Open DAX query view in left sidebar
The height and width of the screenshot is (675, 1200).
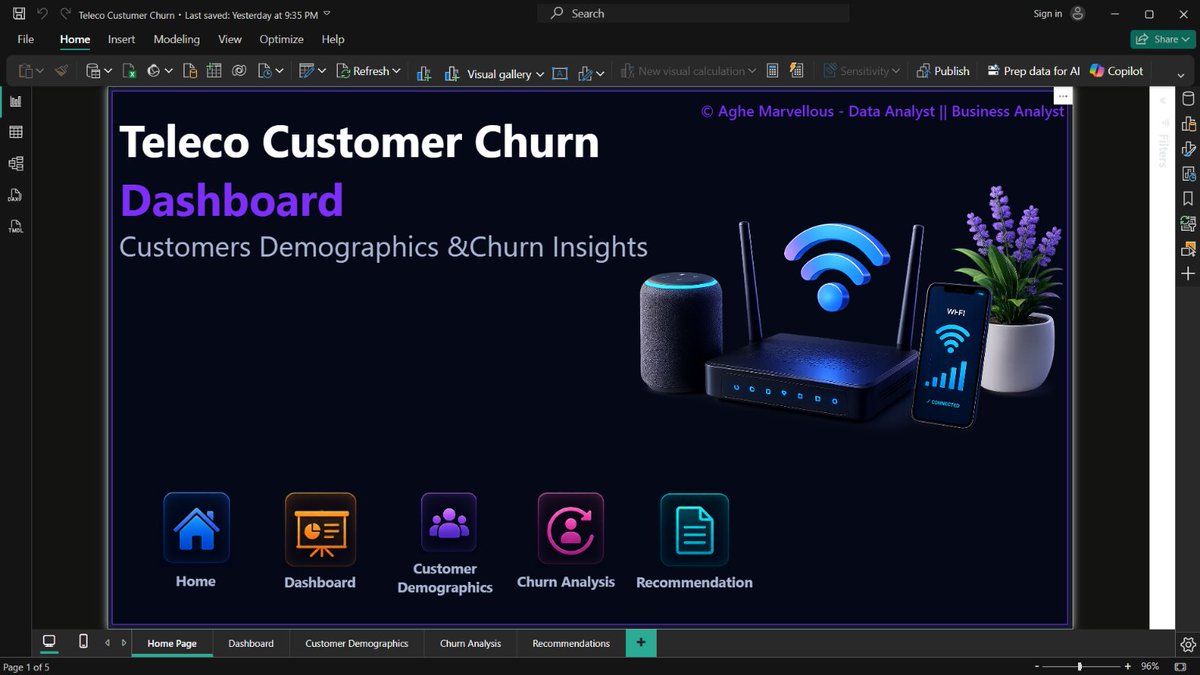click(16, 195)
